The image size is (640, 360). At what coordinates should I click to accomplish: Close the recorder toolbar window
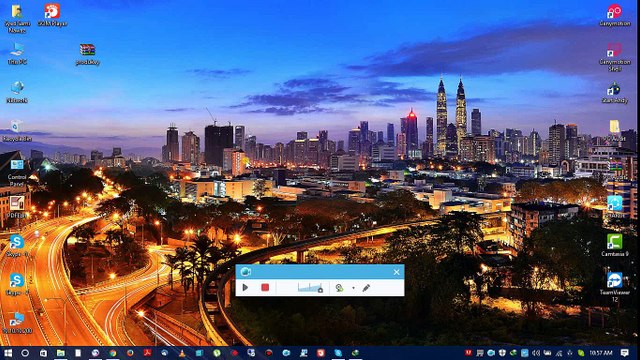point(396,272)
